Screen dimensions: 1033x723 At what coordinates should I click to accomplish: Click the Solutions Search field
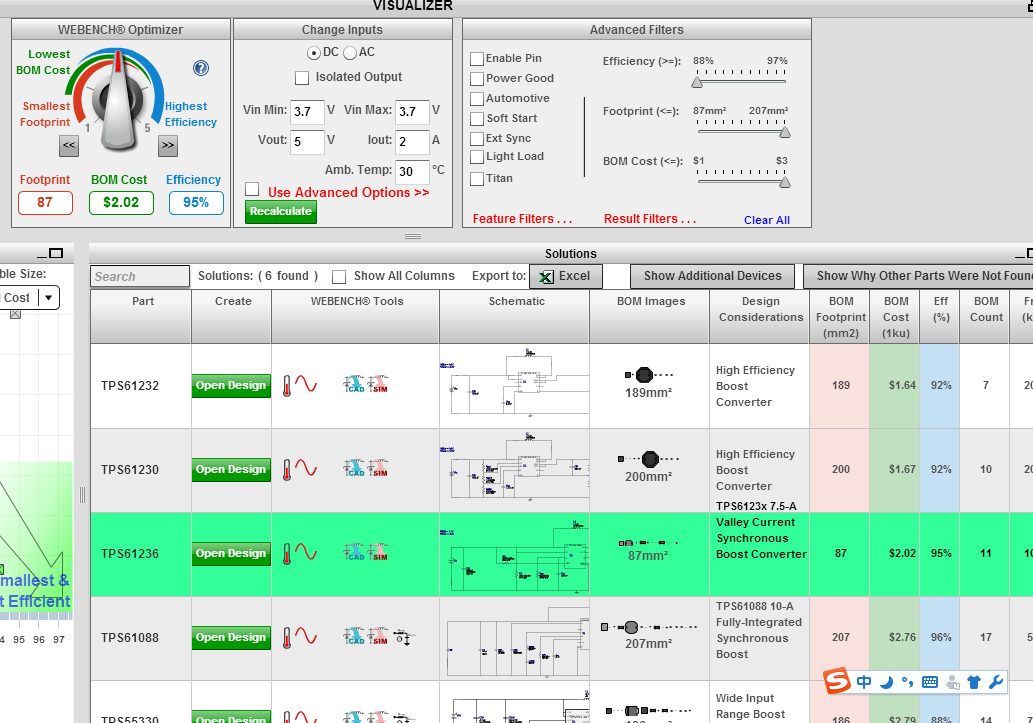tap(140, 276)
